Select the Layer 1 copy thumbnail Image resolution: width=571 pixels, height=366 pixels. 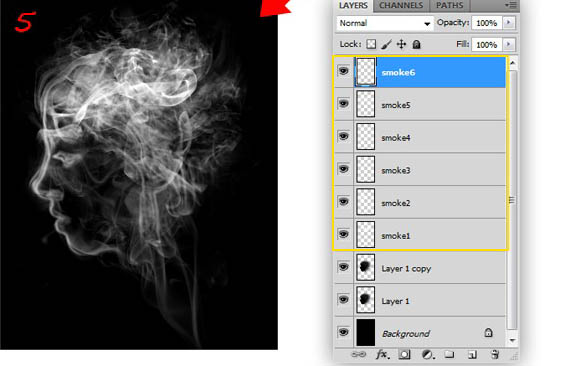pos(366,268)
